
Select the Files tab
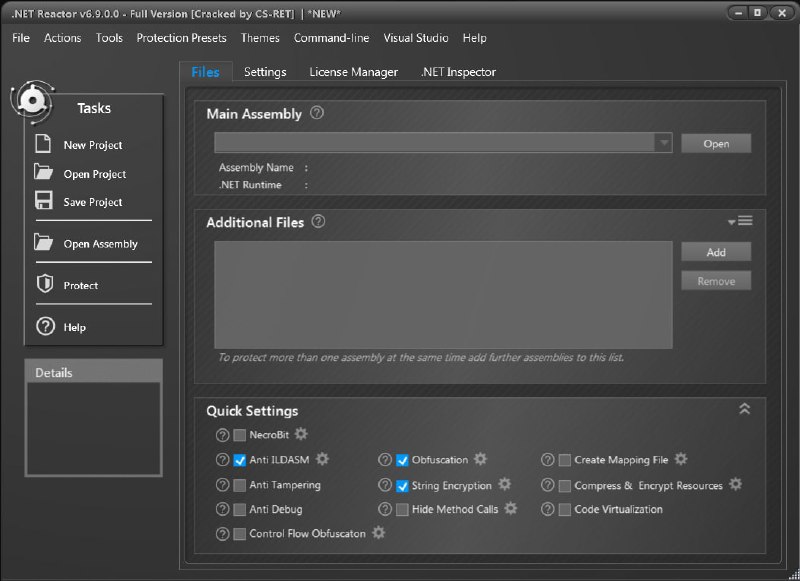(x=206, y=72)
